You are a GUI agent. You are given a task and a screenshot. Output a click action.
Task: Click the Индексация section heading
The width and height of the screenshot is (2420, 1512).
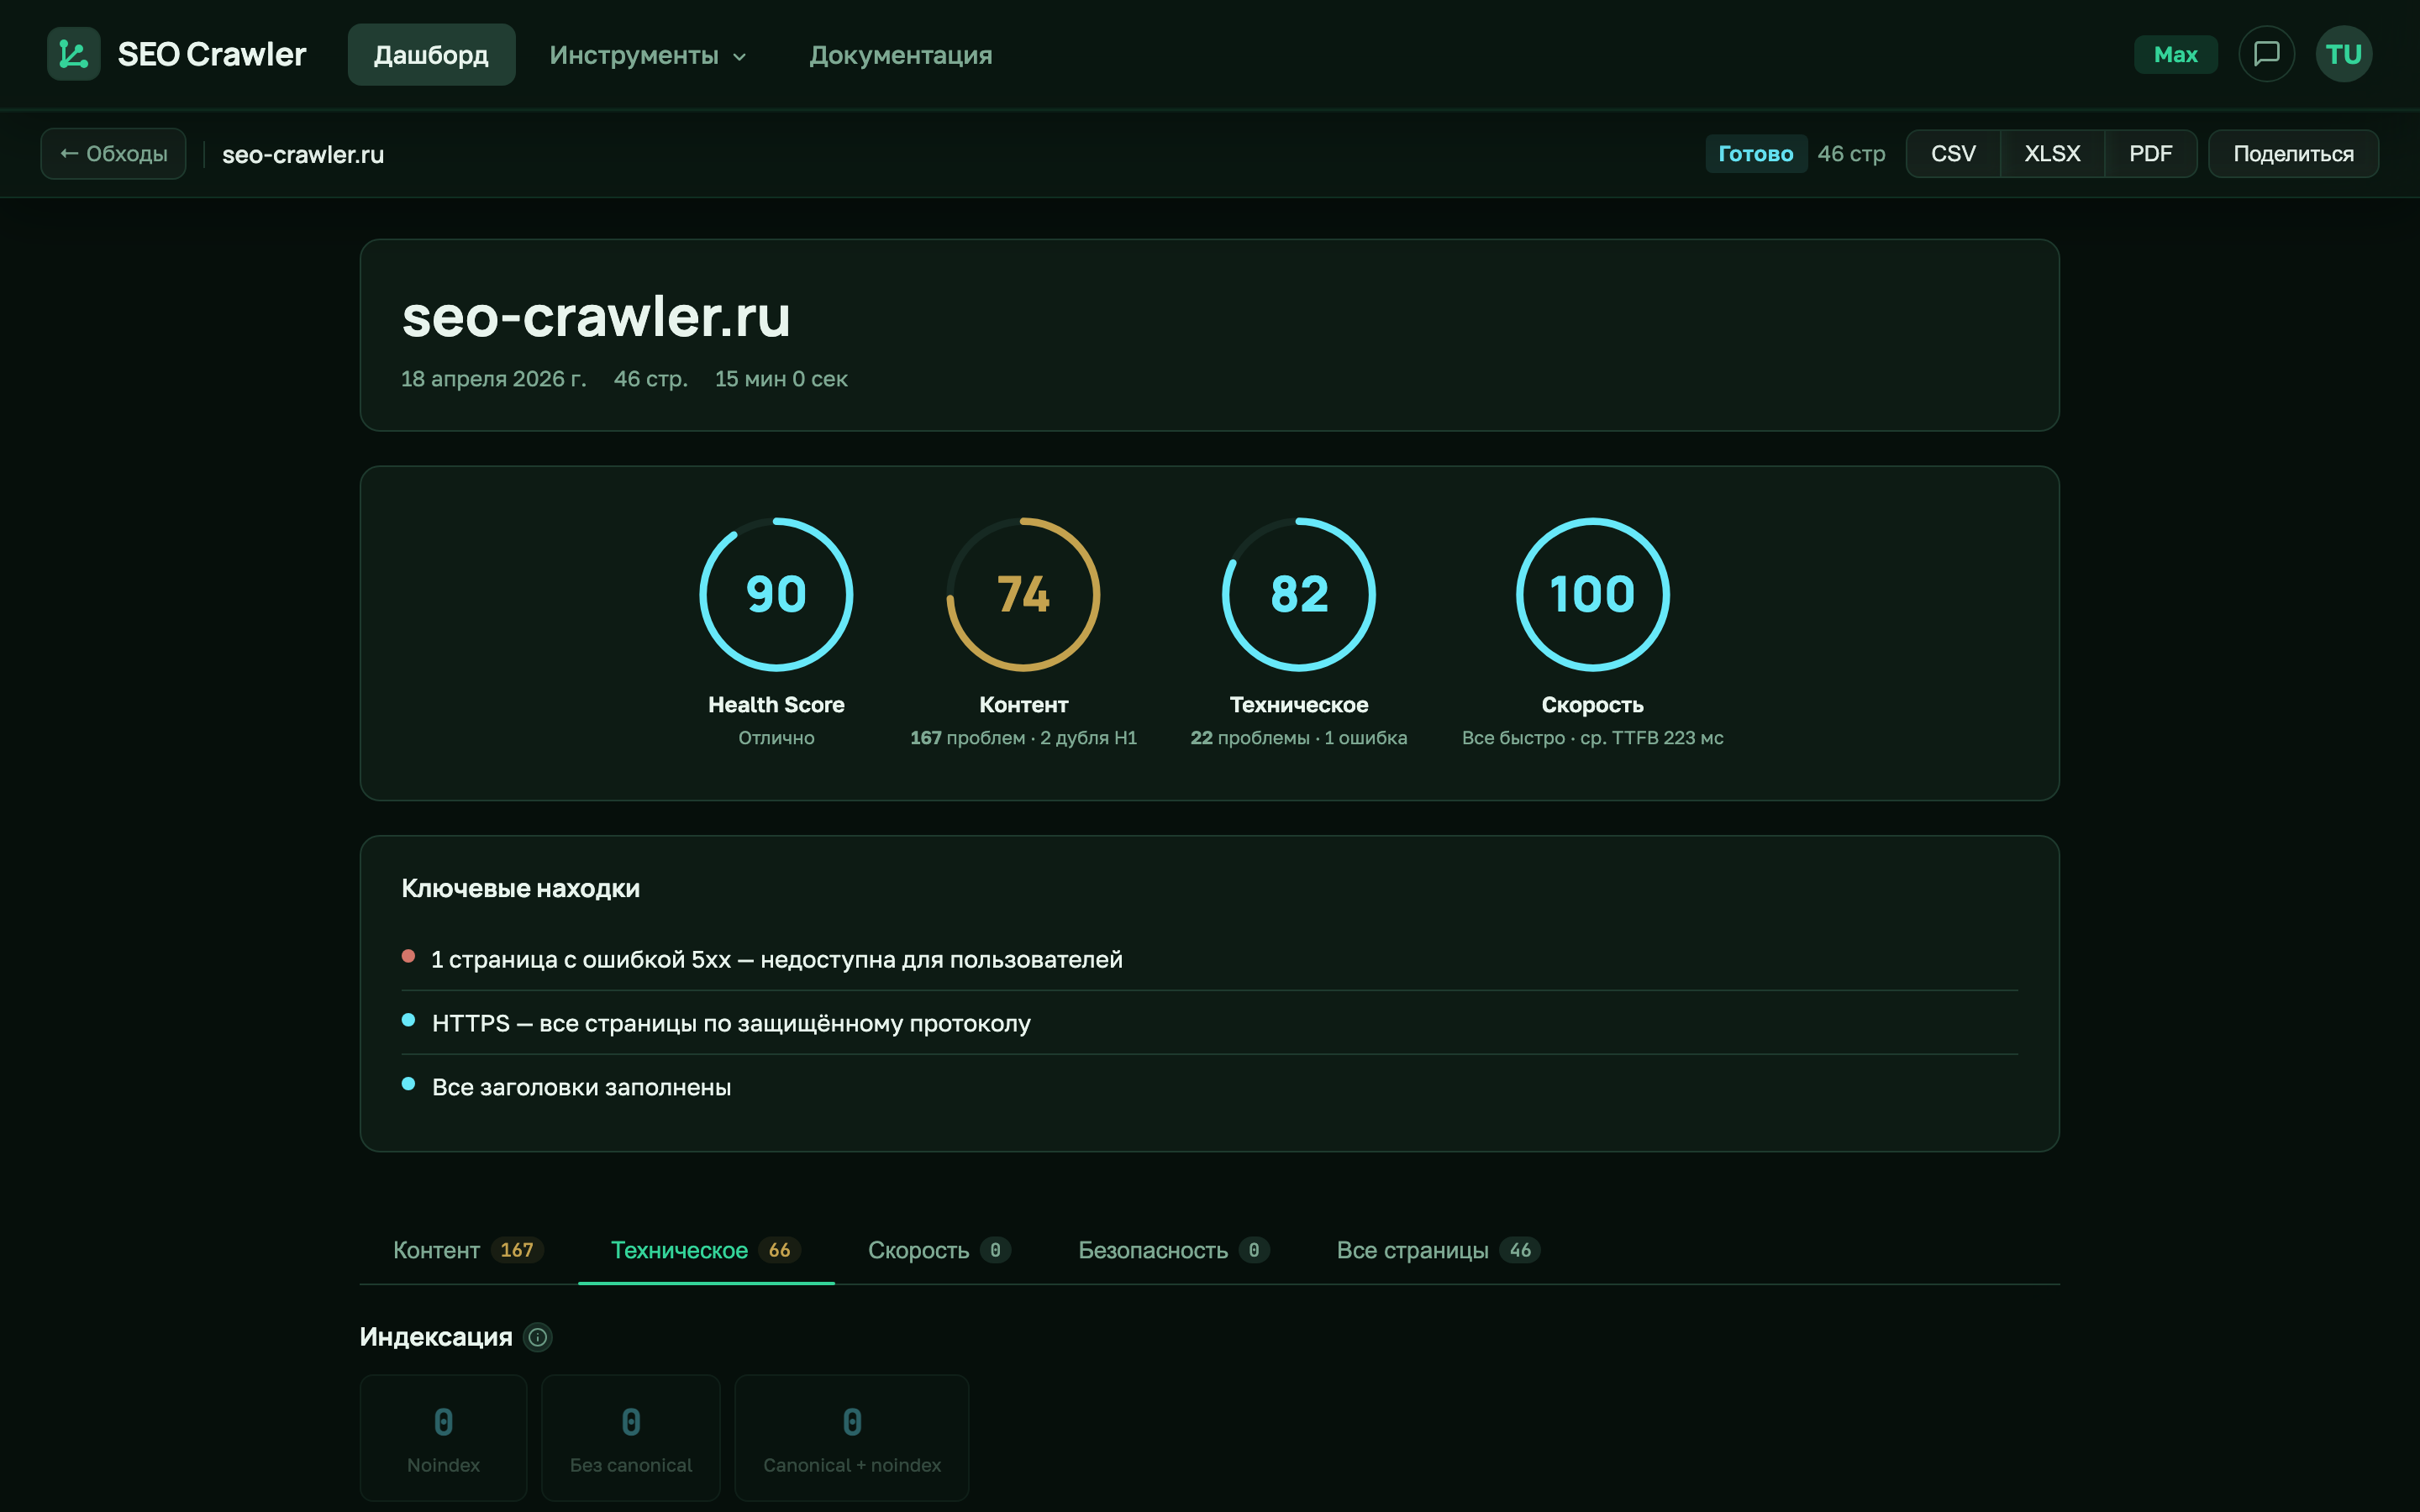436,1337
